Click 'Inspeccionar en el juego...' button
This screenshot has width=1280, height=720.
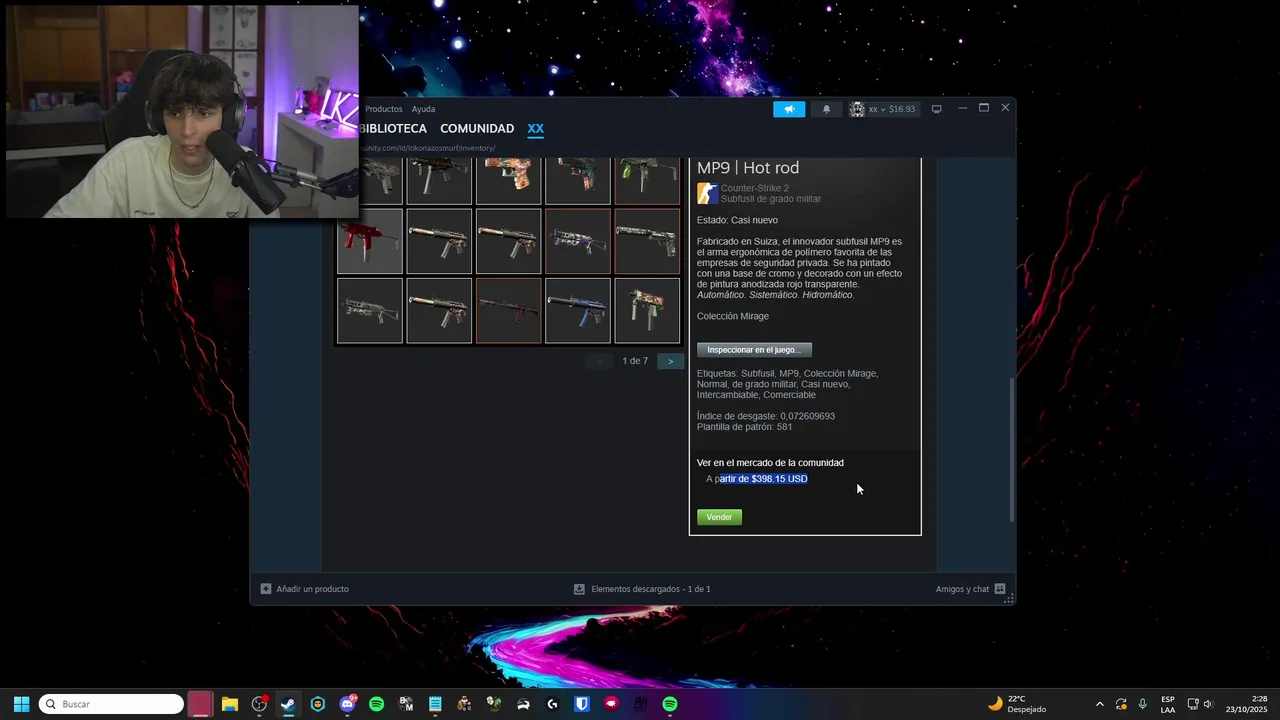click(x=754, y=350)
